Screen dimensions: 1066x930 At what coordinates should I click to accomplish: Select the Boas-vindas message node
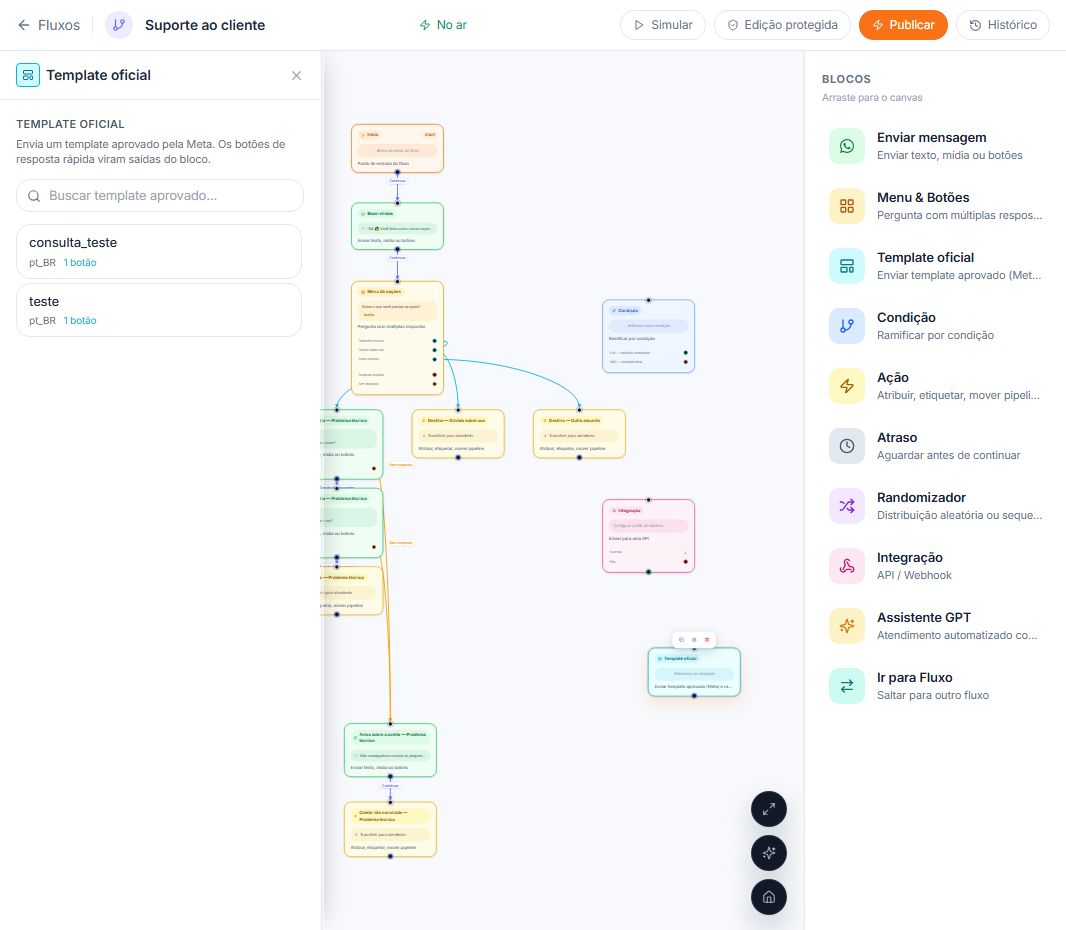[x=398, y=226]
